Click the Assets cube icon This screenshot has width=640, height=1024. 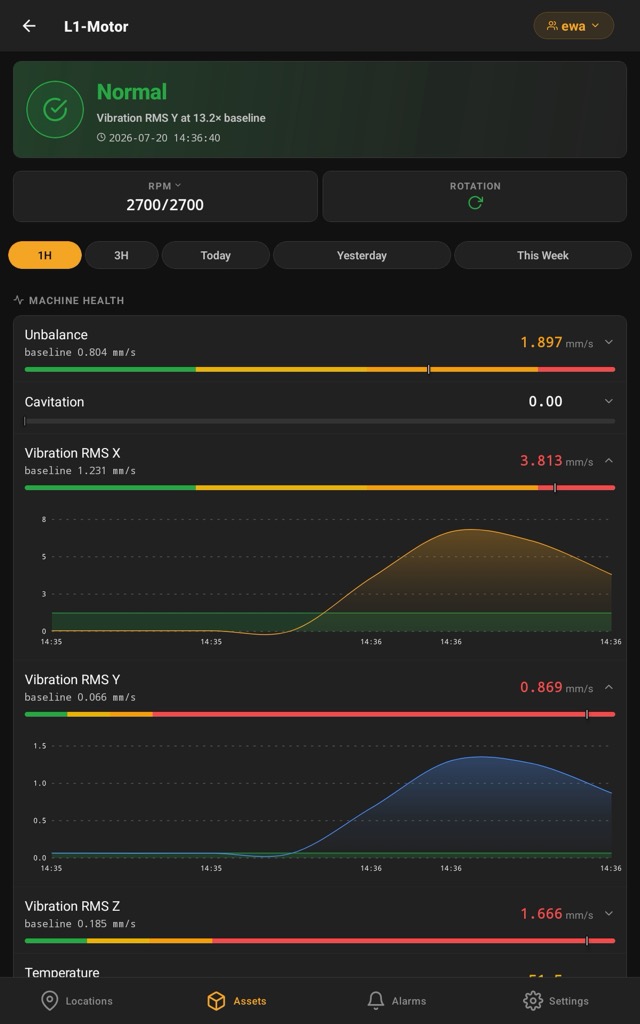point(216,1000)
